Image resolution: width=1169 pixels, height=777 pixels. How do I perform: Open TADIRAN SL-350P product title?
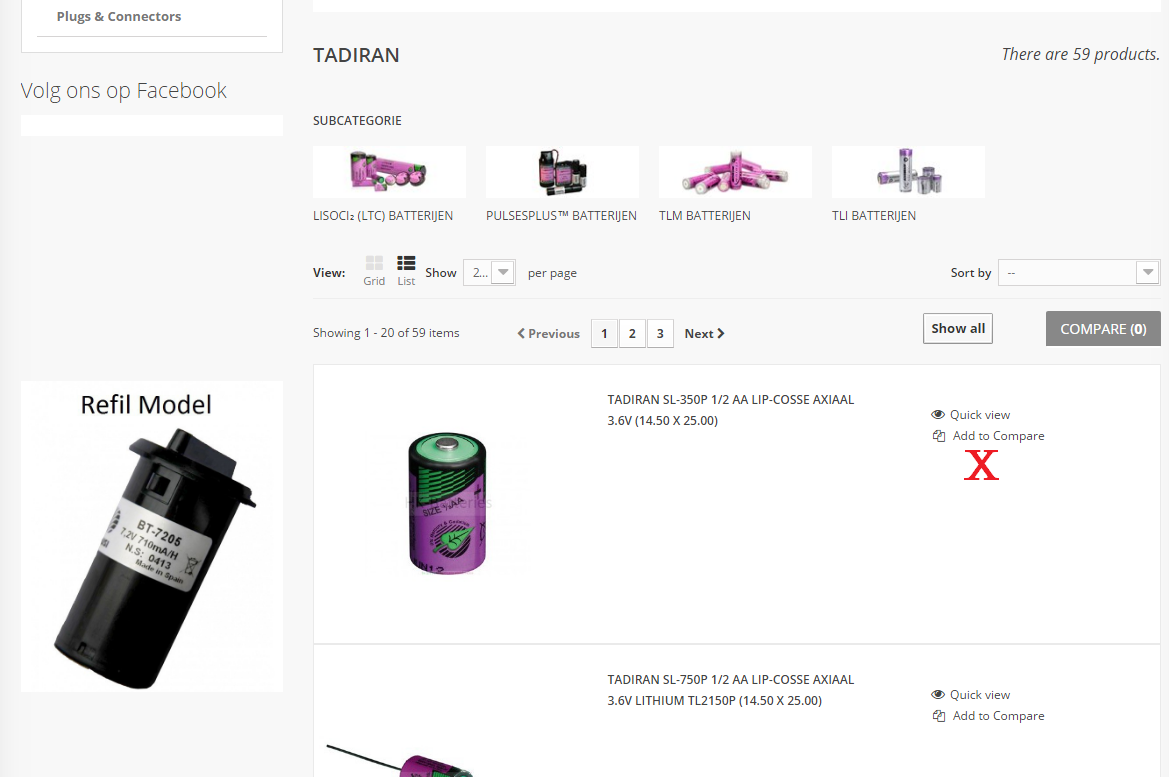(731, 410)
